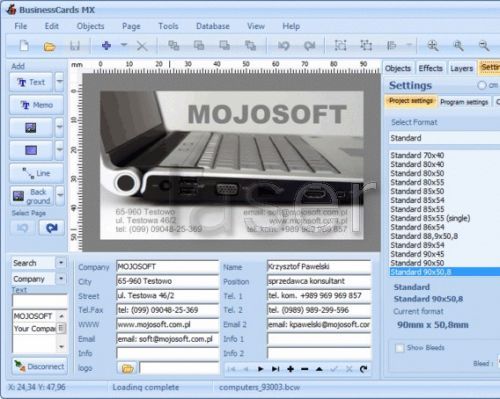500x399 pixels.
Task: Click the second object ordering icon
Action: (x=199, y=45)
